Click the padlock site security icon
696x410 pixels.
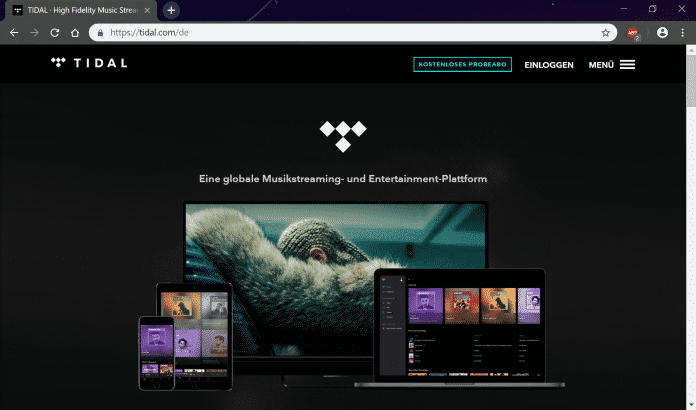(99, 32)
